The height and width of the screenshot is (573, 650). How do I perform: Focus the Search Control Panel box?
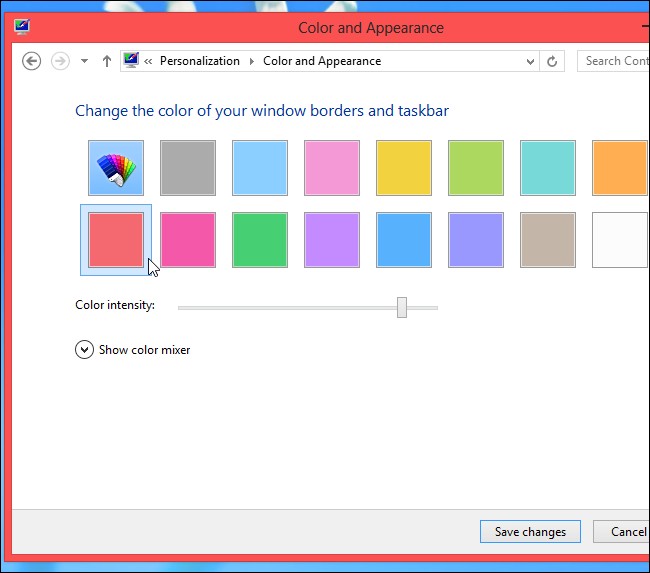pyautogui.click(x=614, y=61)
